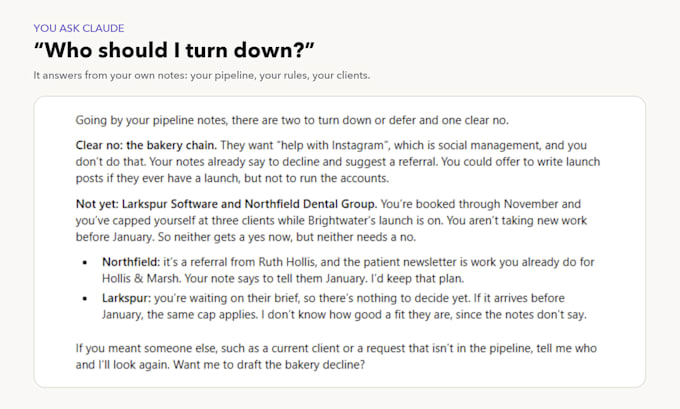The width and height of the screenshot is (680, 409).
Task: Click the "posts if they ever have a launch" line
Action: [x=232, y=178]
